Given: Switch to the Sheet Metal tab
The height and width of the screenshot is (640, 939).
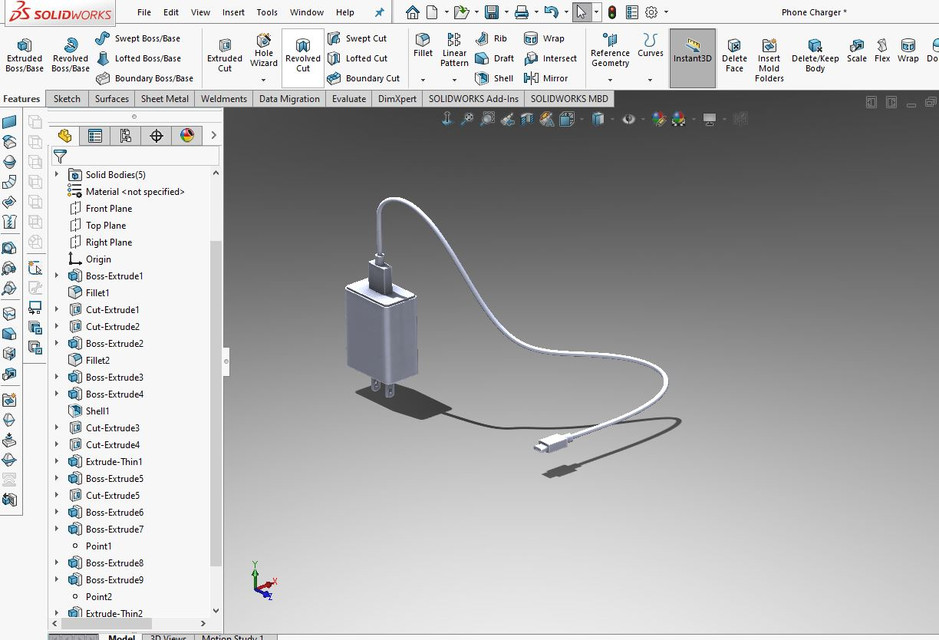Looking at the screenshot, I should 165,98.
